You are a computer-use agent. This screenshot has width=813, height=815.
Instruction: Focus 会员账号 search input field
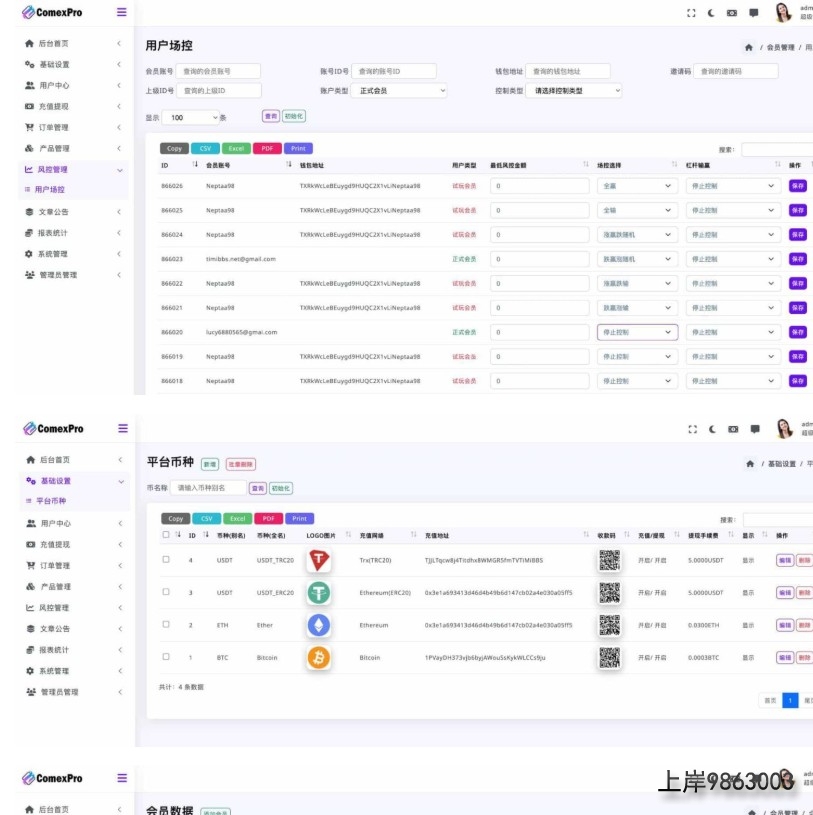(x=218, y=71)
